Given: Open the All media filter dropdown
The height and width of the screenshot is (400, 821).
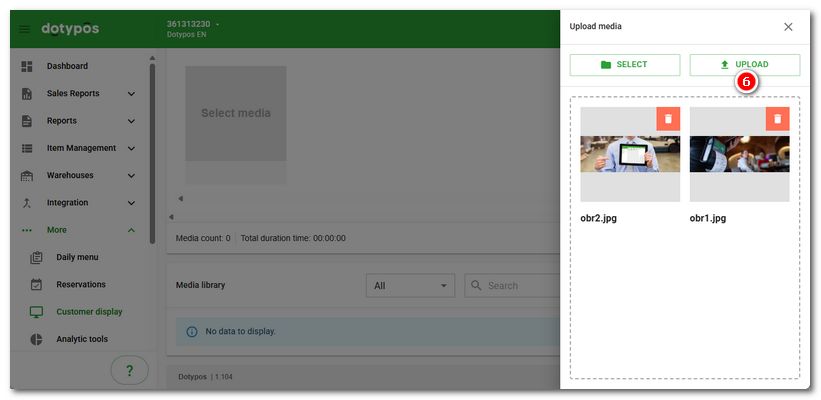Looking at the screenshot, I should pyautogui.click(x=410, y=286).
